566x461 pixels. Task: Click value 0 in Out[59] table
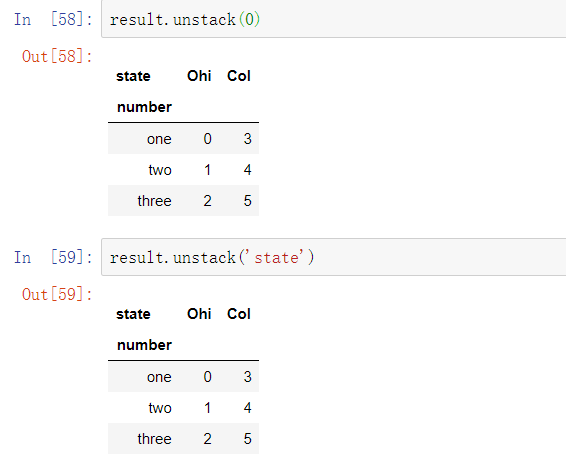click(208, 377)
